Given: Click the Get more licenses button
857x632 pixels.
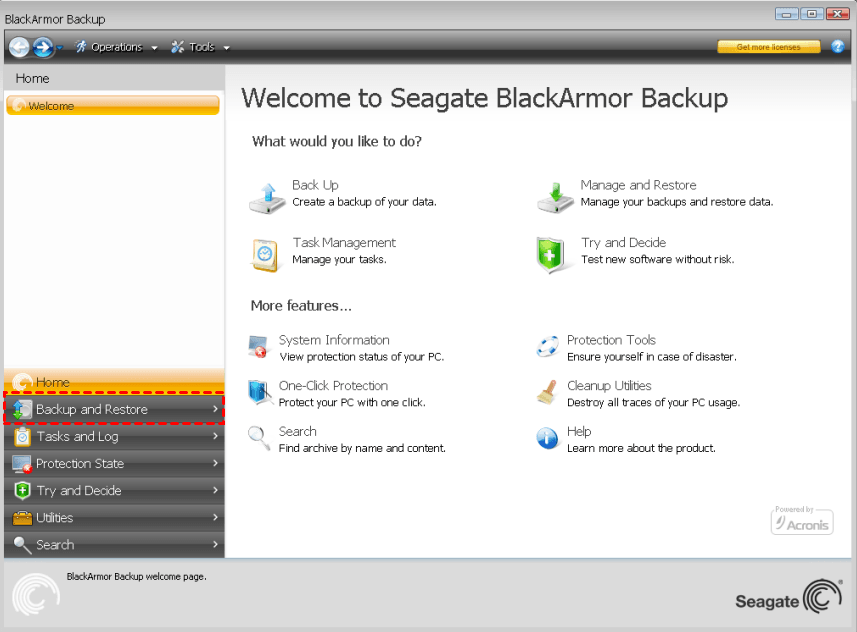Looking at the screenshot, I should click(768, 47).
